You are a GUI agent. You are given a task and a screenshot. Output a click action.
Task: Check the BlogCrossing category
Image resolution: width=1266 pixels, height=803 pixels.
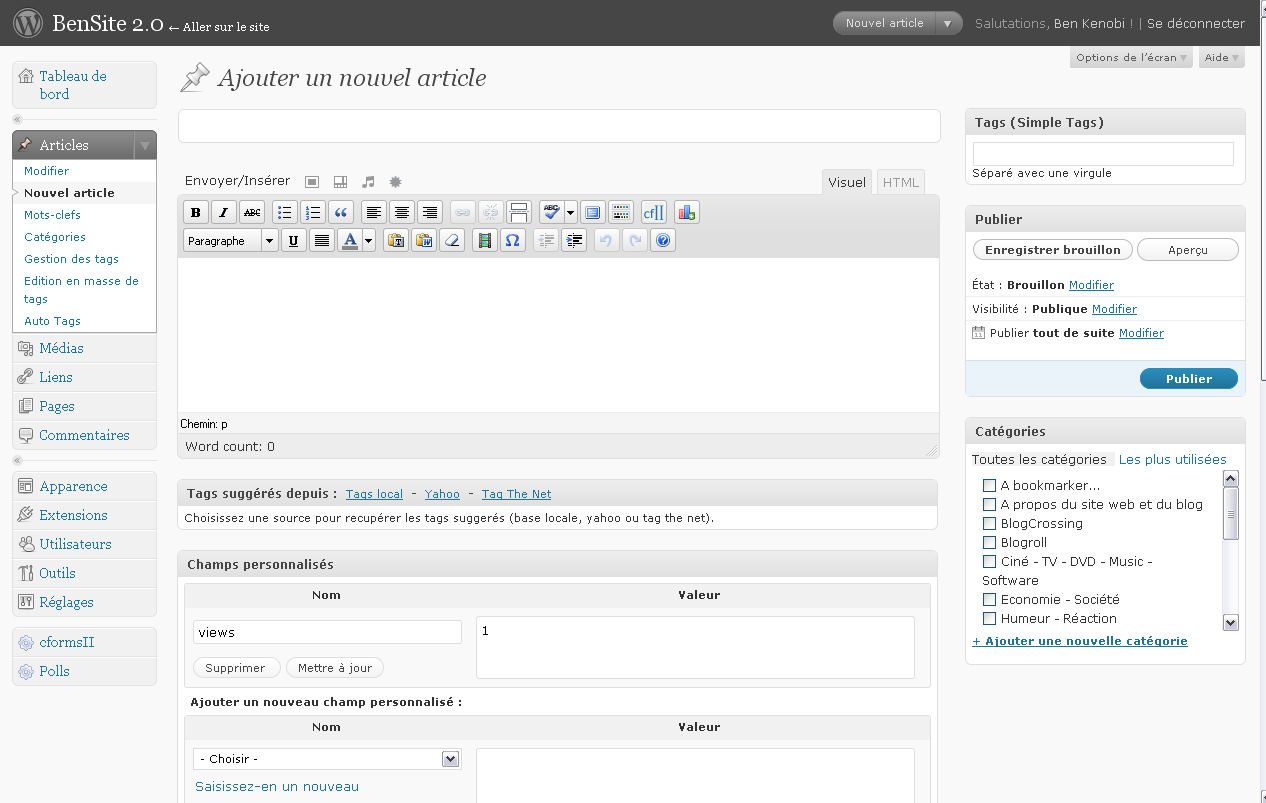(989, 524)
